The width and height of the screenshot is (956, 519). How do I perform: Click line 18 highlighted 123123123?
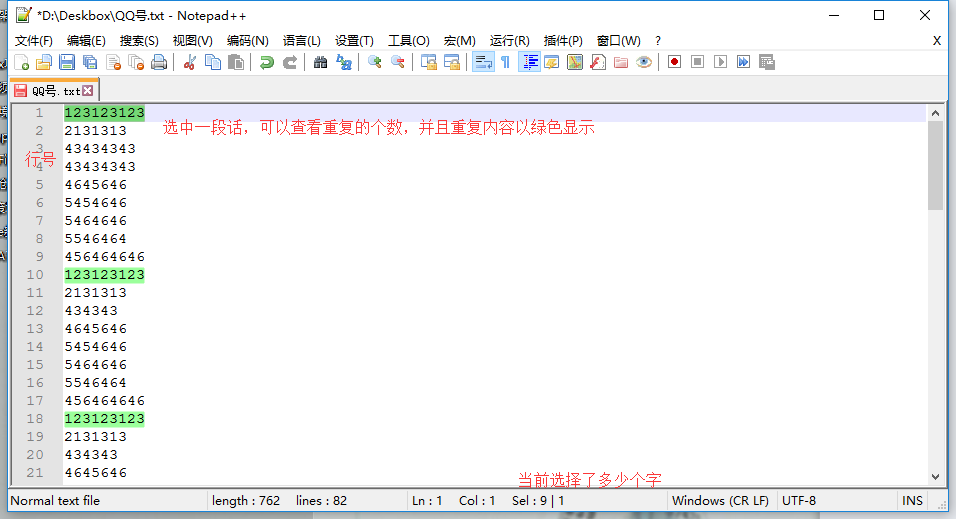coord(105,419)
